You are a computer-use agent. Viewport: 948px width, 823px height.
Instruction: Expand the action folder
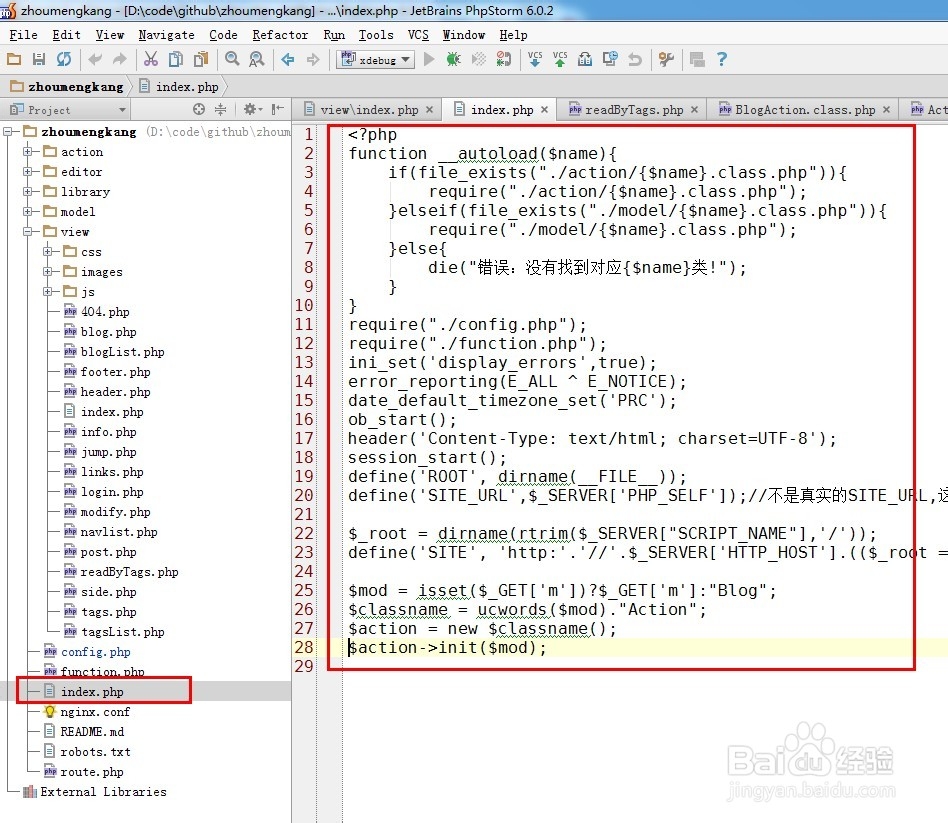[28, 152]
